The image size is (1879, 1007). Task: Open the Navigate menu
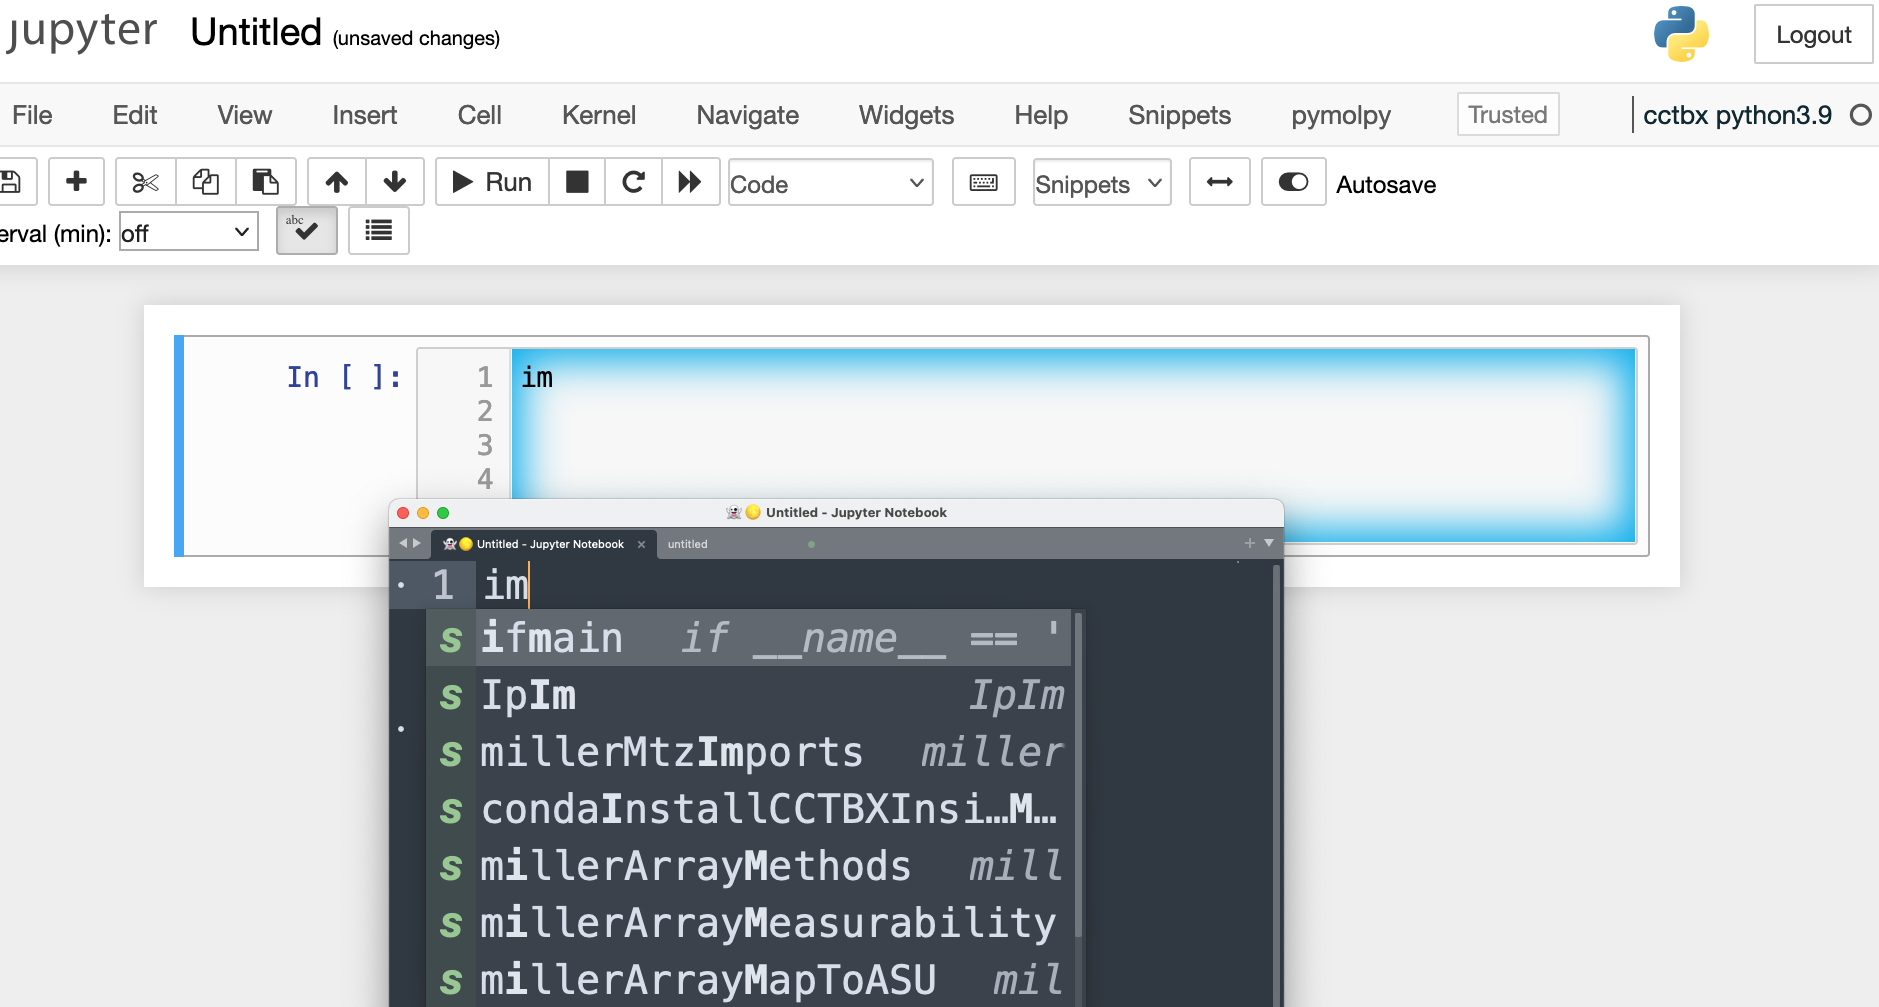[x=748, y=115]
